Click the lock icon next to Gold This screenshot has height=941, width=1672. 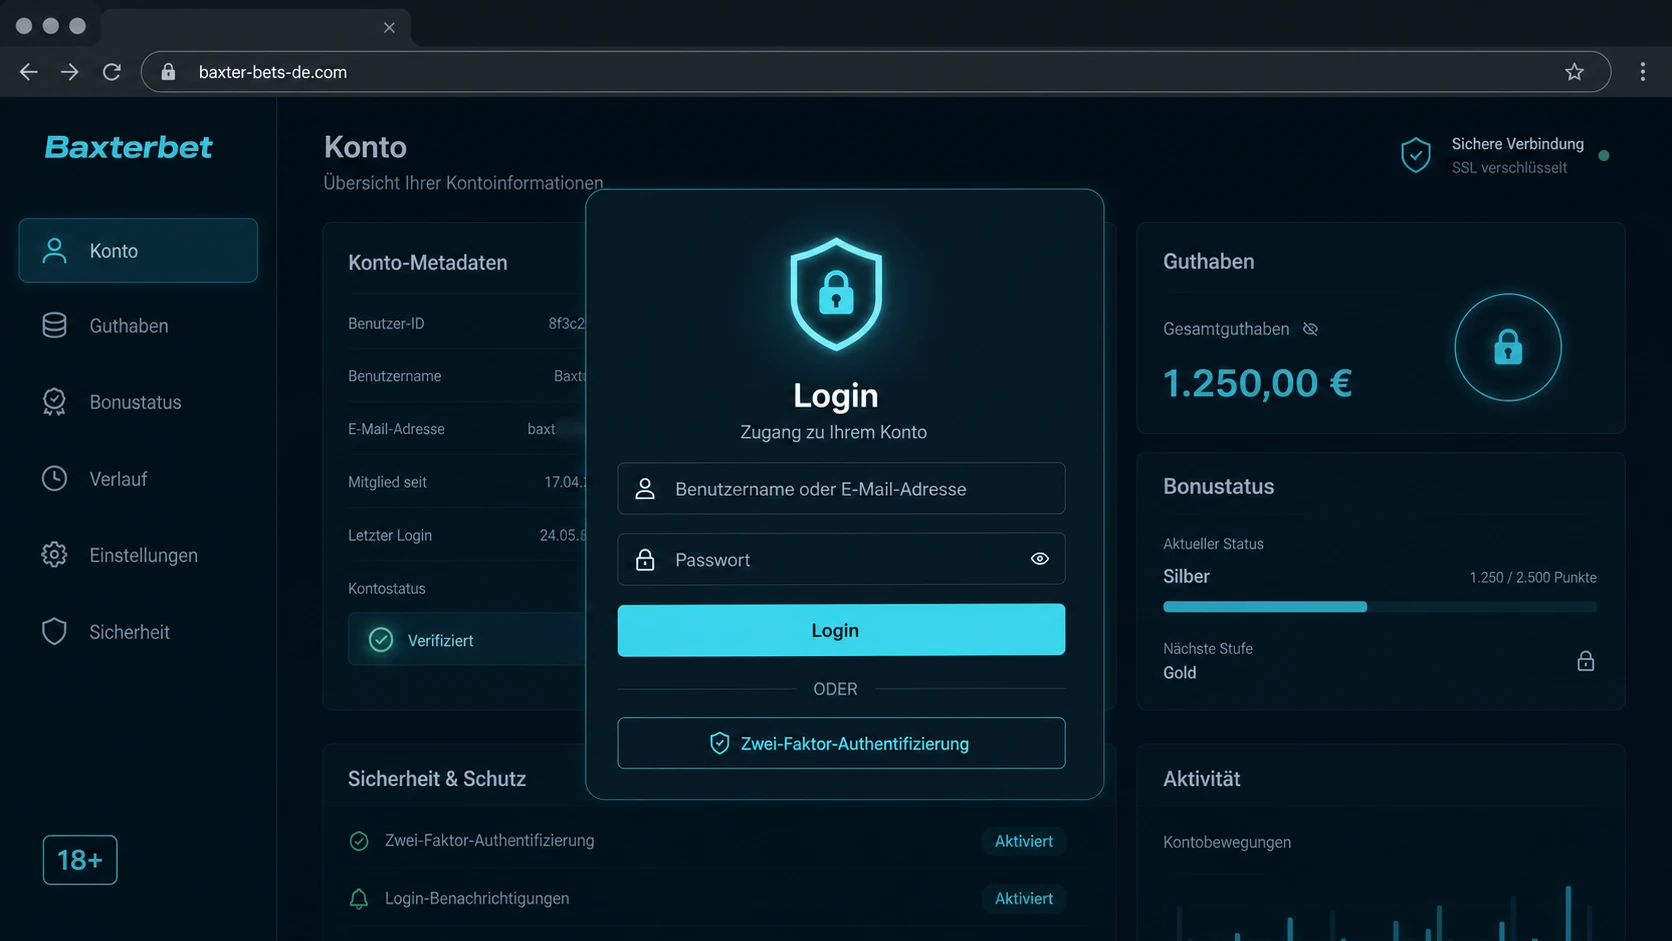point(1586,661)
